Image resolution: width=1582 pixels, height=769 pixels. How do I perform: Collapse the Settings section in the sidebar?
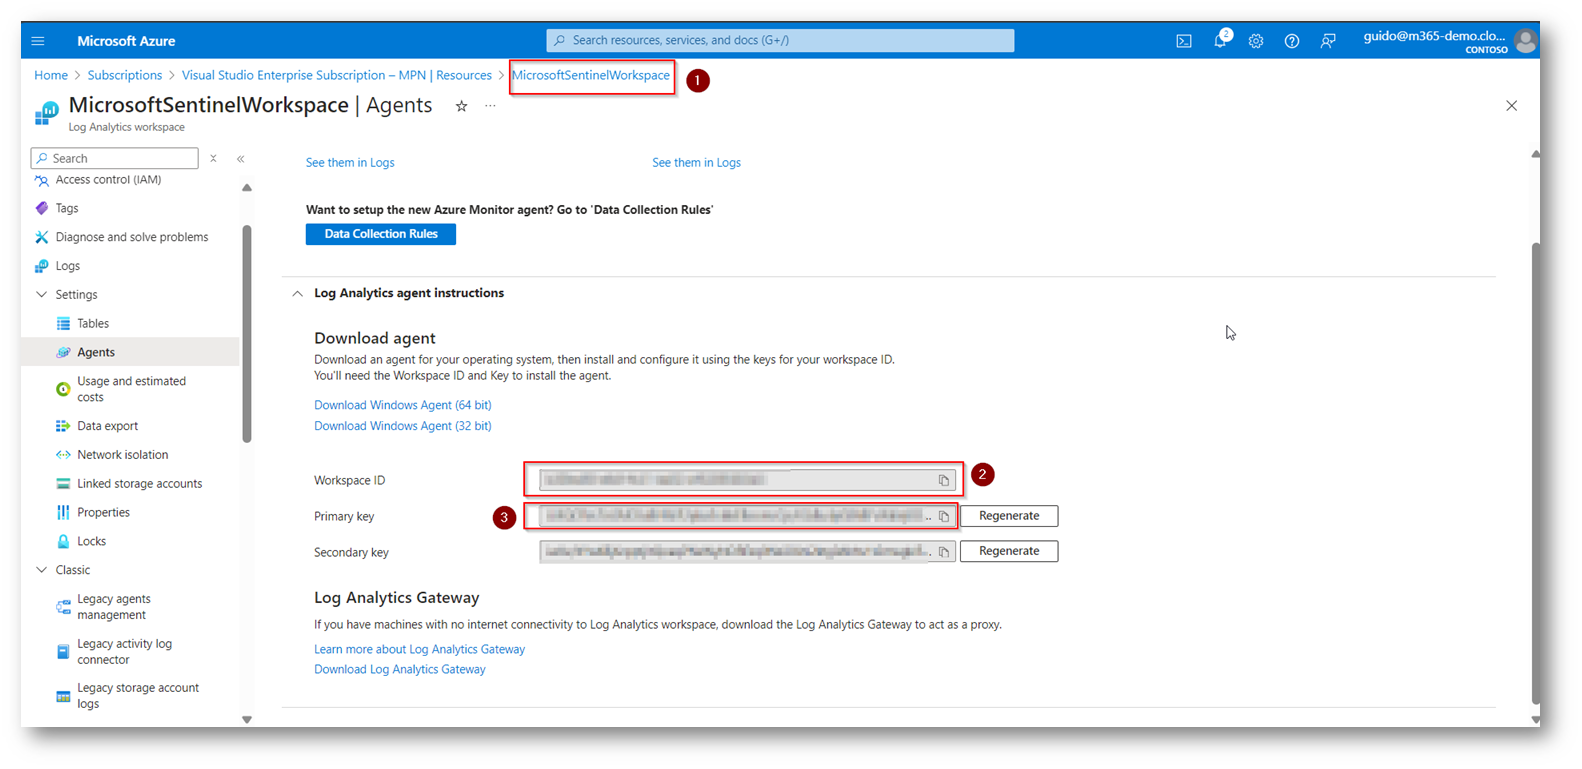(41, 295)
